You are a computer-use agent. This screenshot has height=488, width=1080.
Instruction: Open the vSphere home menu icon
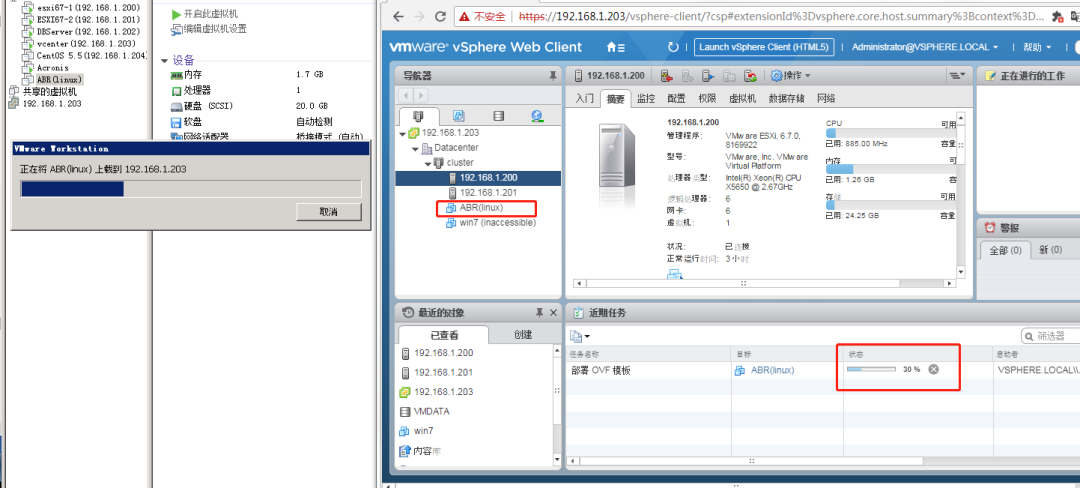tap(615, 47)
